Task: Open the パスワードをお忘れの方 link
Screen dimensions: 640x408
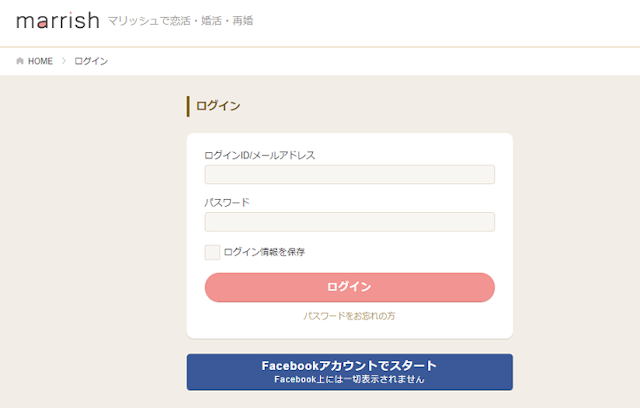Action: 349,316
